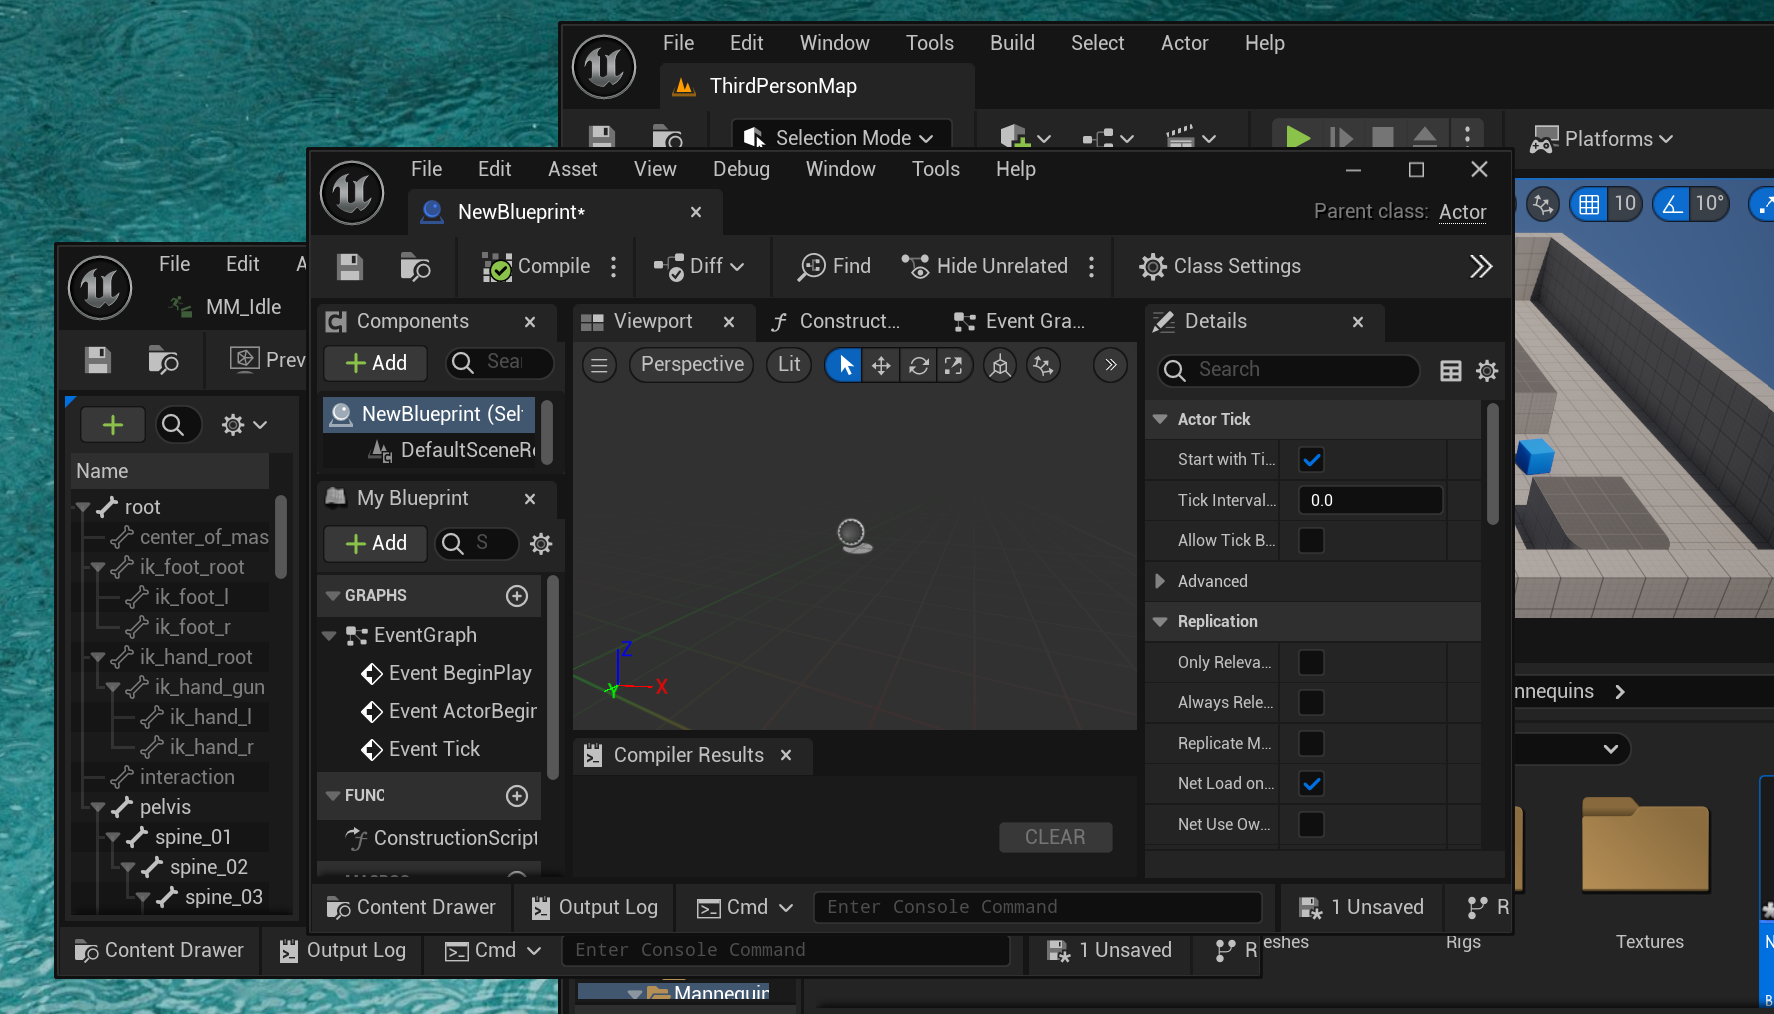This screenshot has height=1014, width=1774.
Task: Toggle surface snapping icon in Blueprint viewport
Action: pos(1043,366)
